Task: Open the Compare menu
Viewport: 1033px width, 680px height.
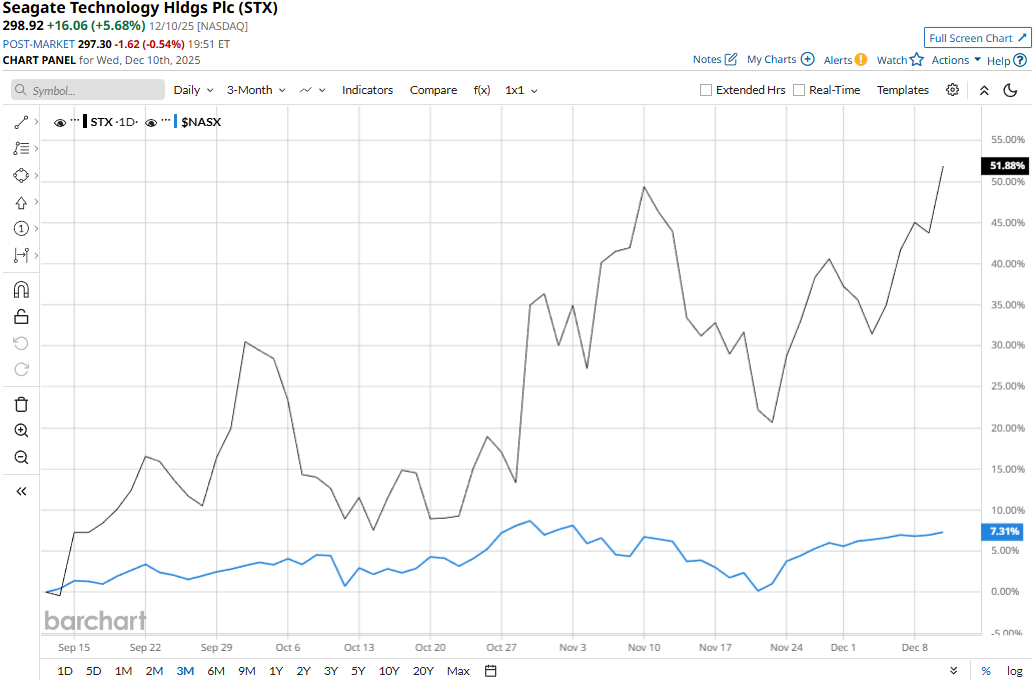Action: point(433,90)
